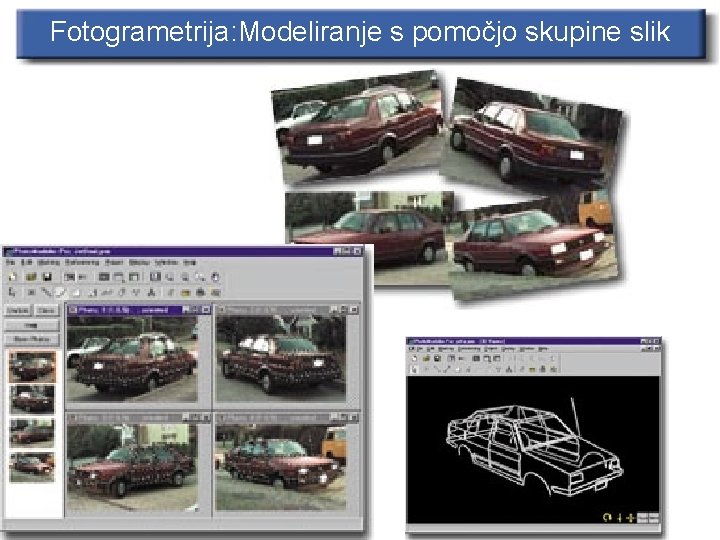Viewport: 720px width, 540px height.
Task: Click the Open project folder icon in the photo window toolbar
Action: [x=31, y=277]
